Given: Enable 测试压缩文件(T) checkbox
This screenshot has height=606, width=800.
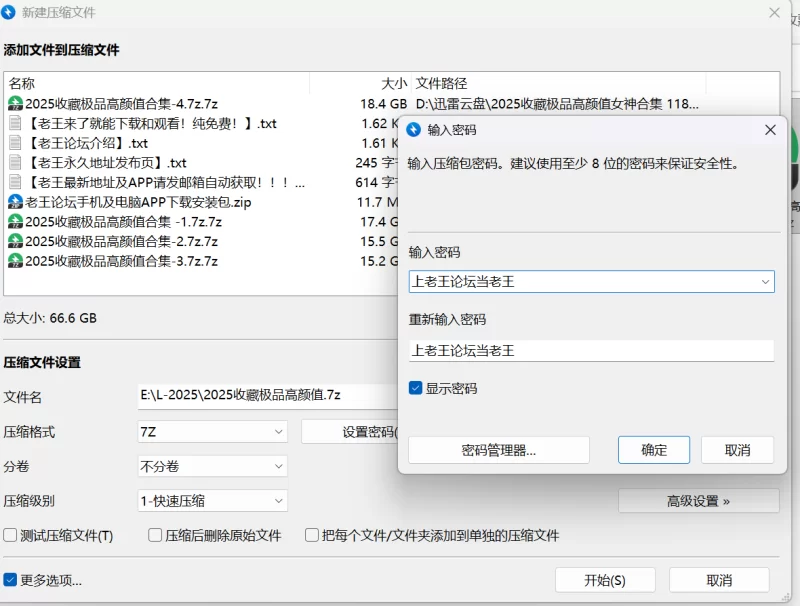Looking at the screenshot, I should tap(10, 535).
